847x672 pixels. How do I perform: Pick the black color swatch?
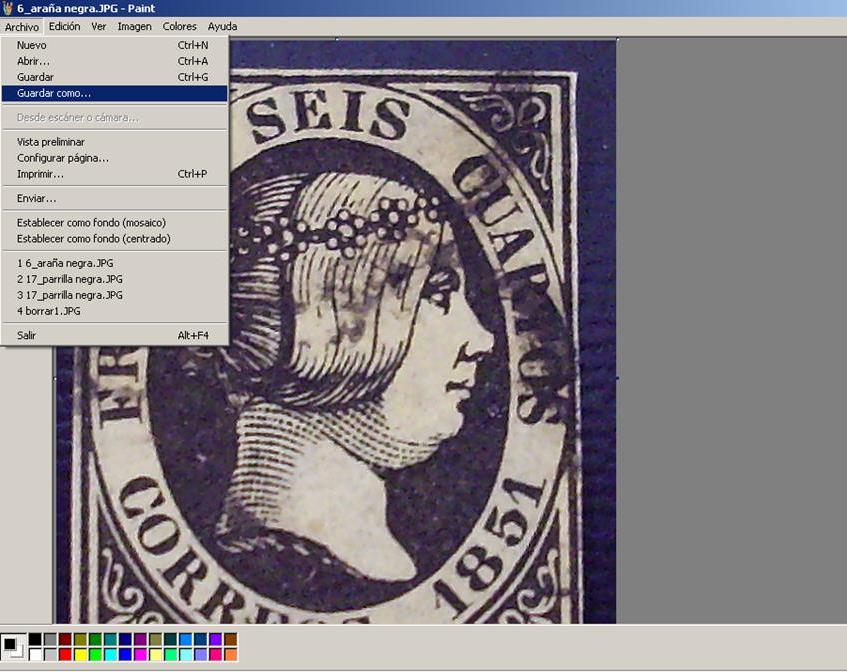(35, 639)
